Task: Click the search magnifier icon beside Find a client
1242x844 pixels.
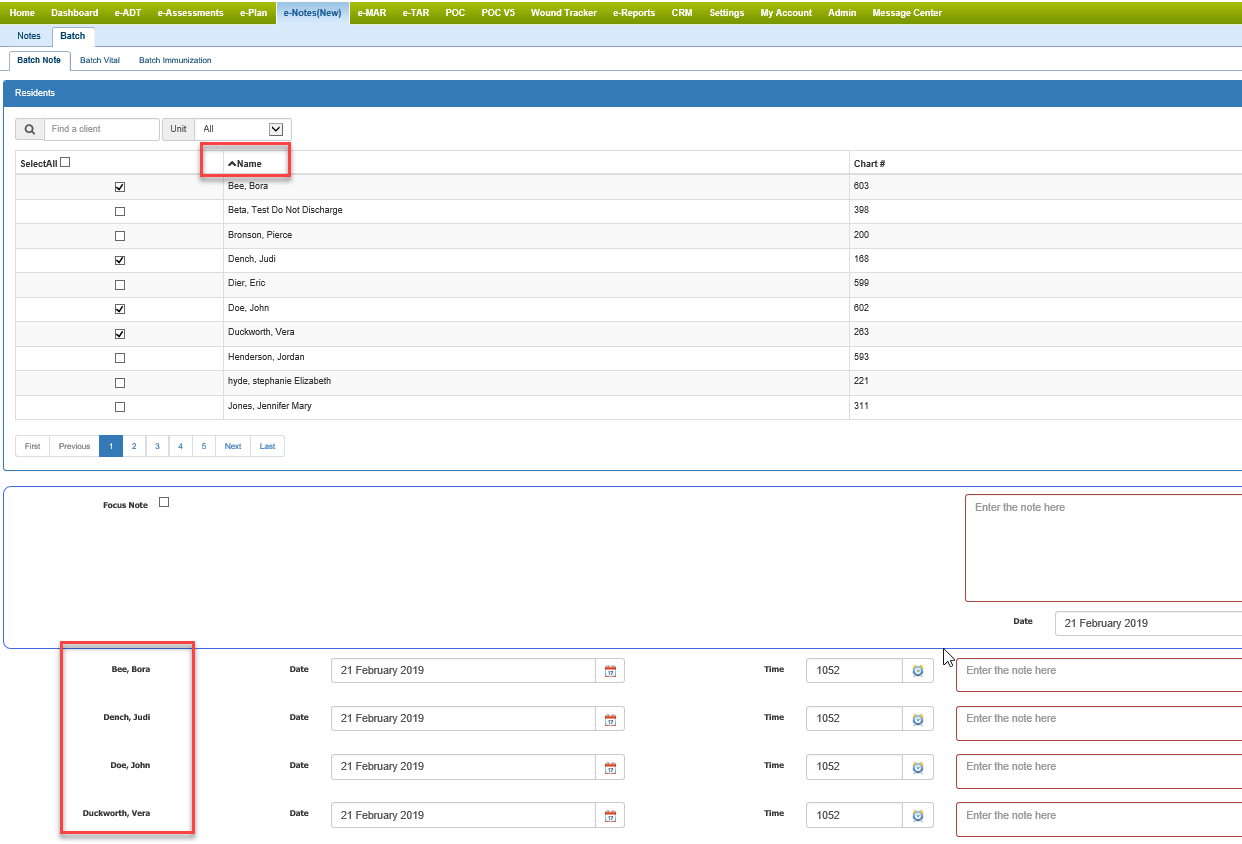Action: point(30,129)
